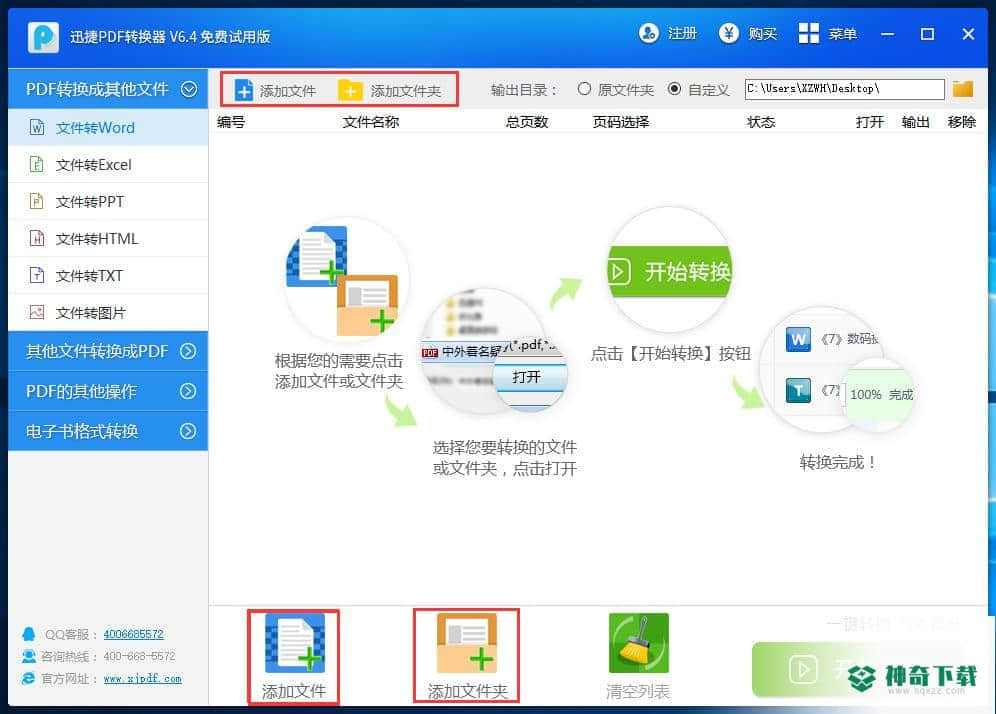Click the 开始转换 illustration in the guide
The image size is (996, 714).
coord(670,269)
